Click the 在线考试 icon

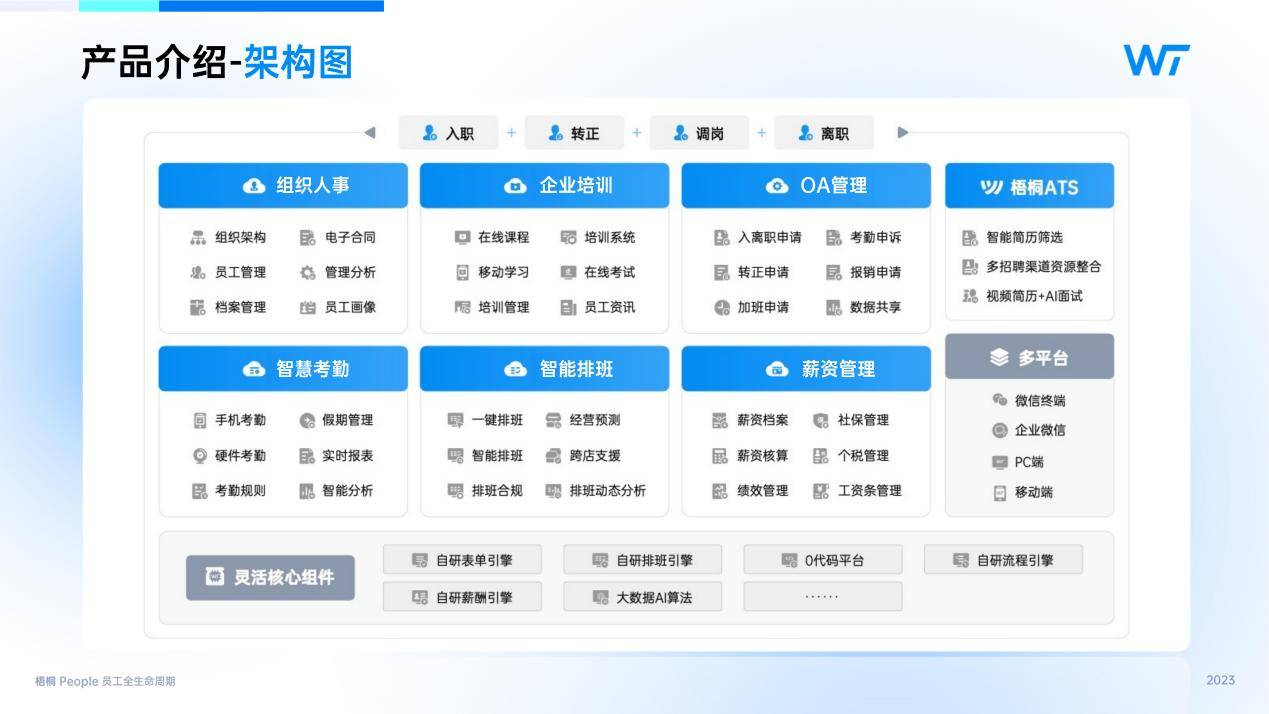(568, 272)
